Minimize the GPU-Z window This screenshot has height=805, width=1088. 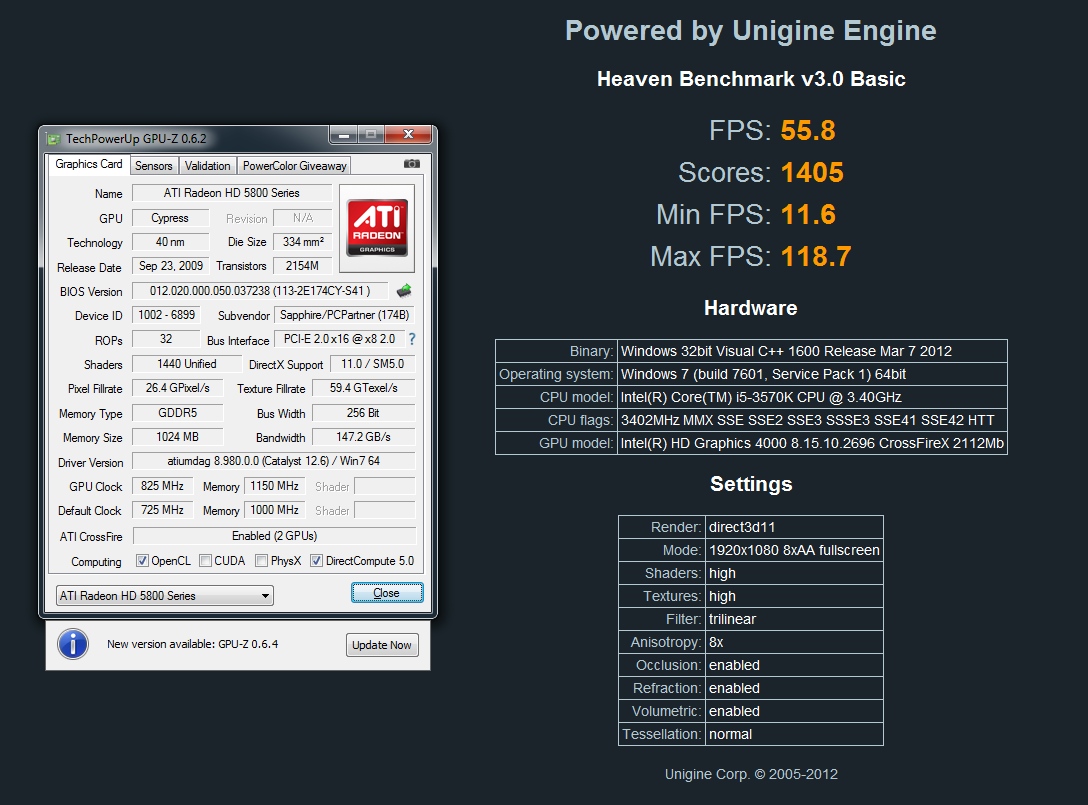tap(343, 135)
